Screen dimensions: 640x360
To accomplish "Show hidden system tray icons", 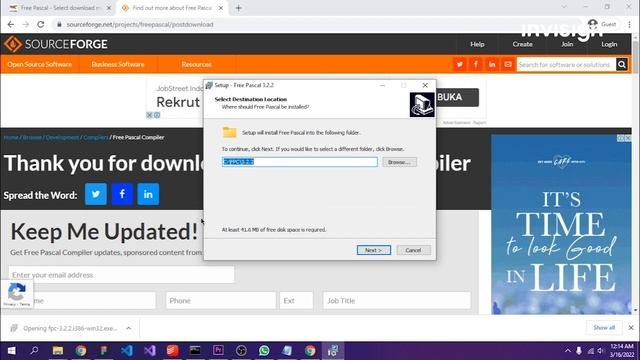I will 568,351.
